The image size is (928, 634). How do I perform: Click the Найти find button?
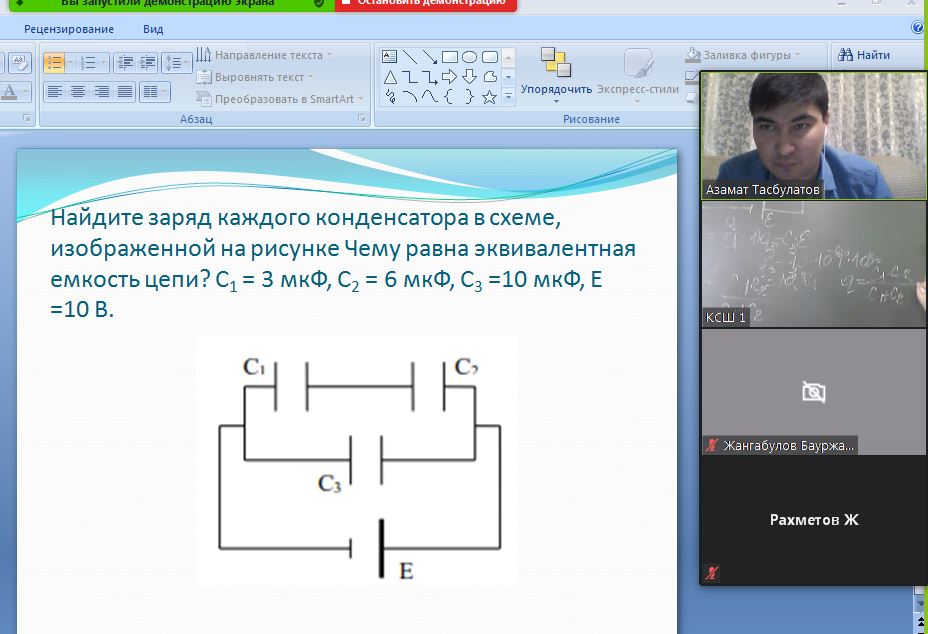pos(864,55)
